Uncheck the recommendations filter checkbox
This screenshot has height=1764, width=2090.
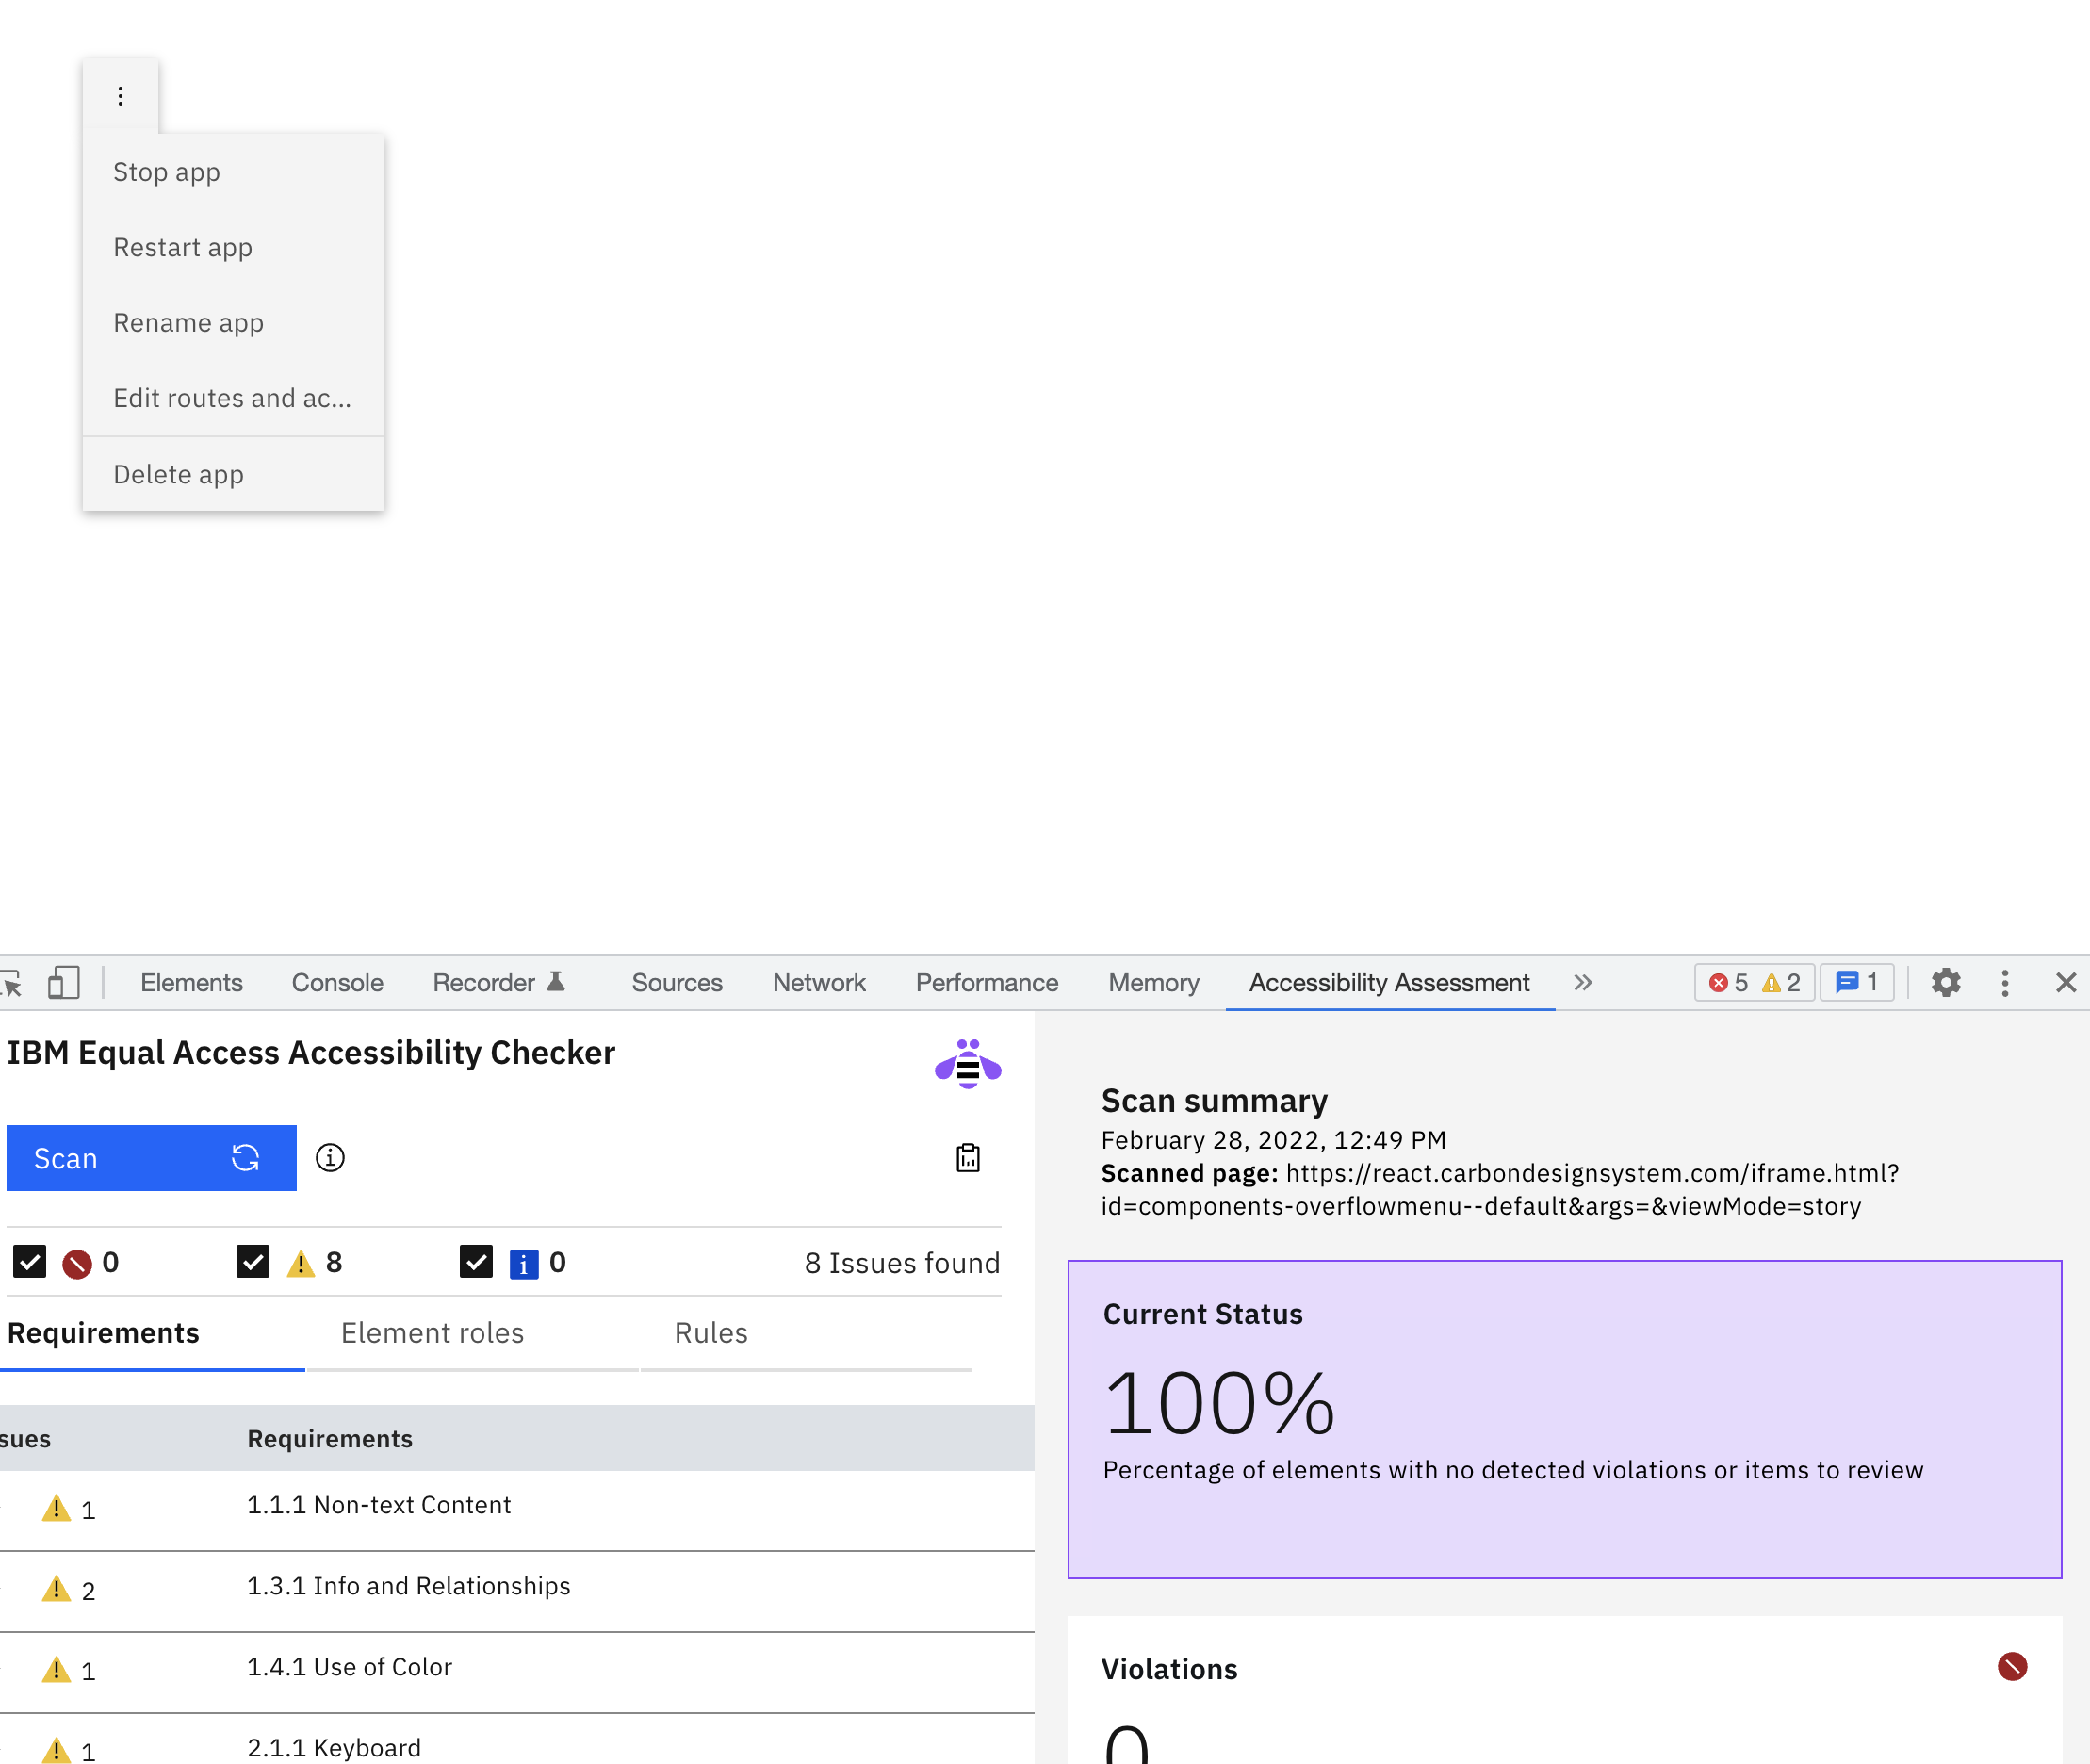476,1261
